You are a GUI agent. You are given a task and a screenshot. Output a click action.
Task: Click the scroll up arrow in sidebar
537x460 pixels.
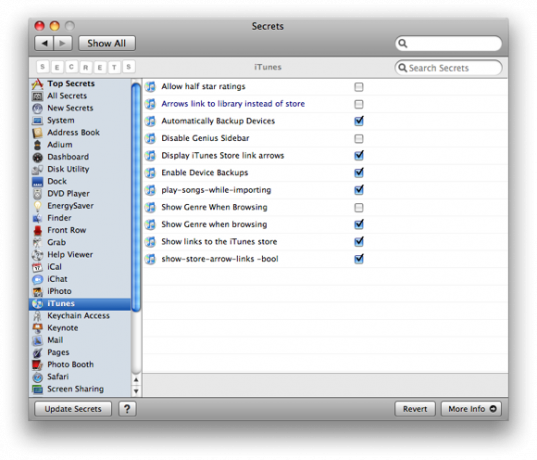[x=136, y=380]
